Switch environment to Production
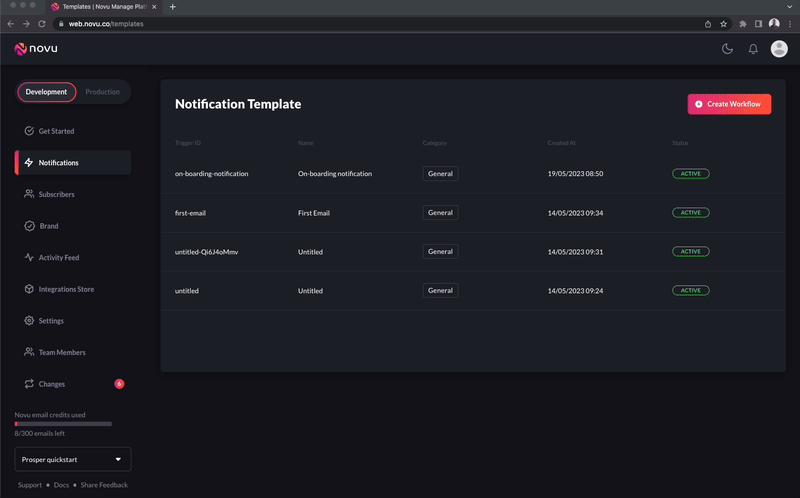 103,92
